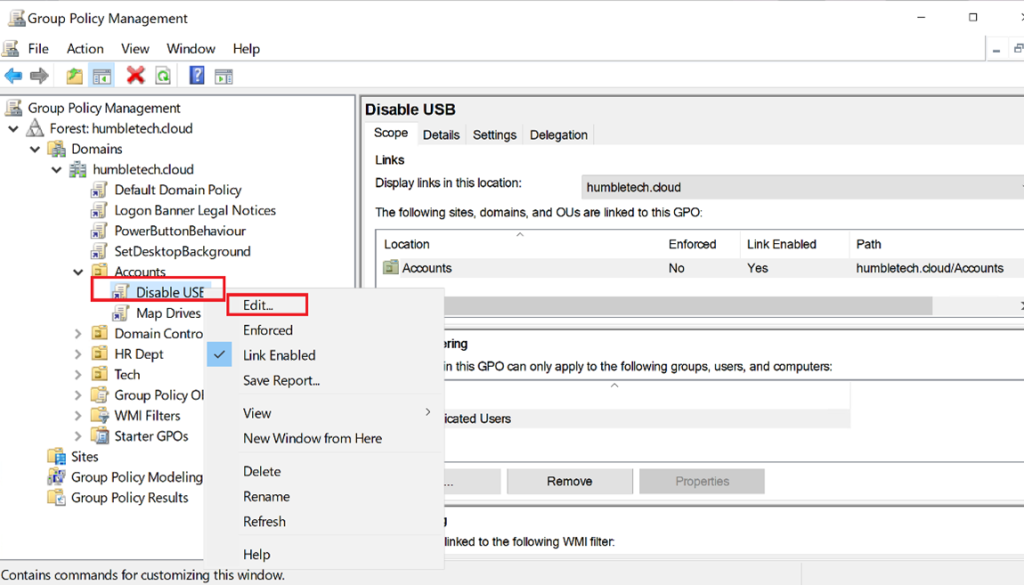Viewport: 1024px width, 585px height.
Task: Expand the Group Policy Objects node
Action: tap(78, 395)
